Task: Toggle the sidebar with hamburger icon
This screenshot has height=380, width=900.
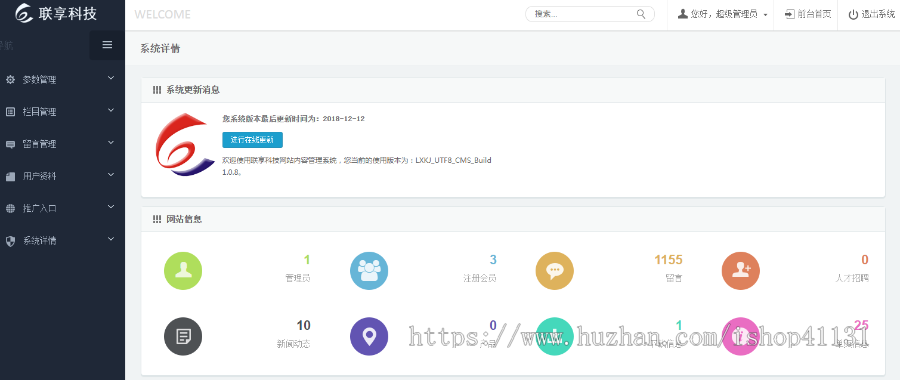Action: [107, 45]
